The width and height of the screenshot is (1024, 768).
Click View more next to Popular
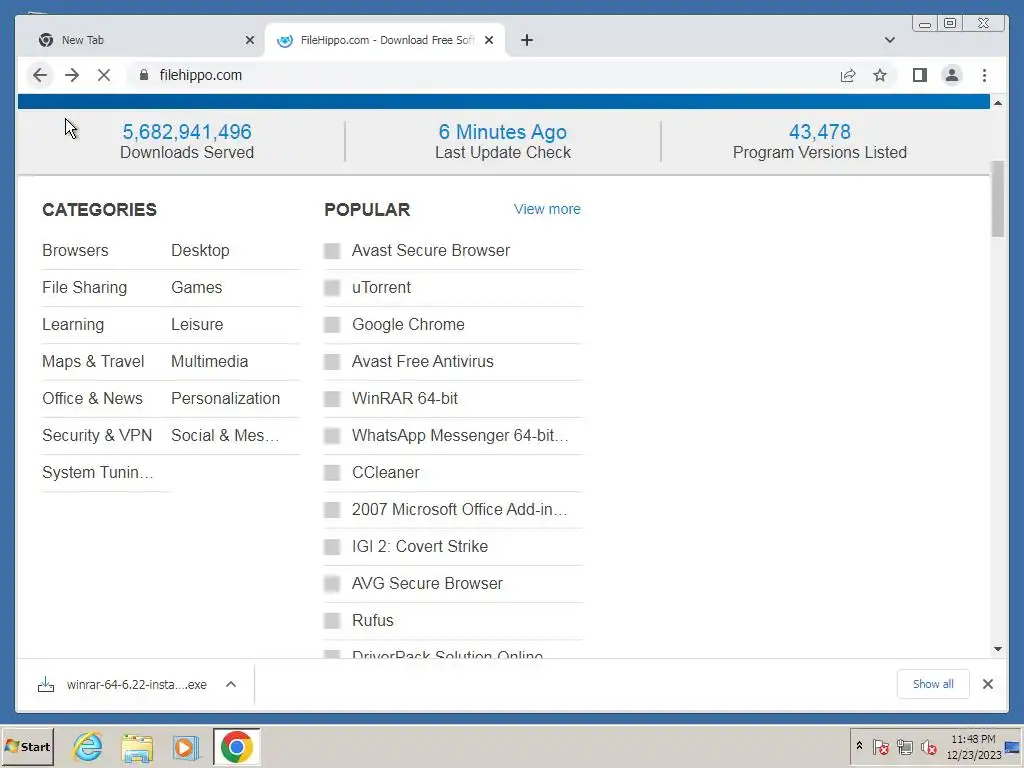(x=547, y=209)
